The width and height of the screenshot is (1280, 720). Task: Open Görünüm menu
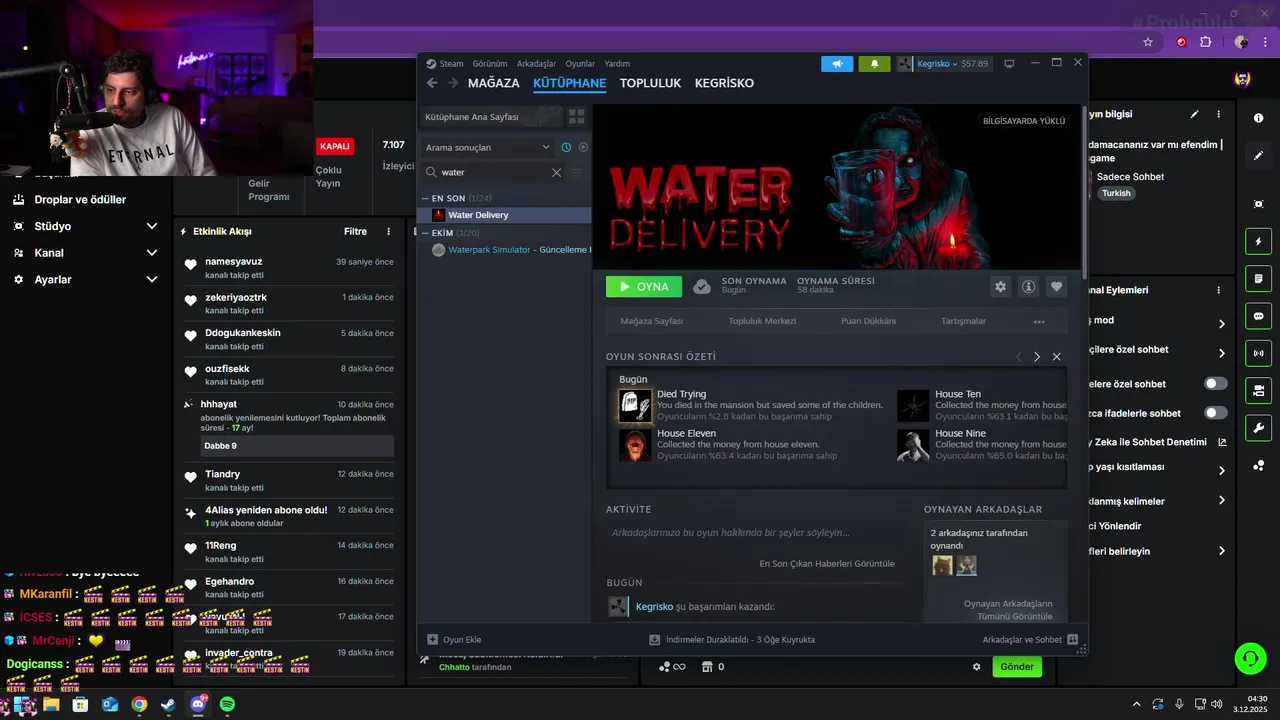490,64
